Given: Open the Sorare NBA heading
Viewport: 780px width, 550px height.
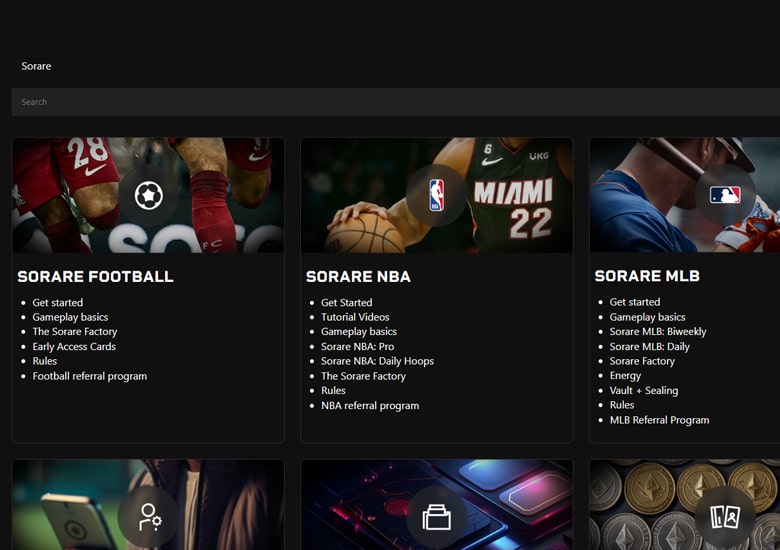Looking at the screenshot, I should (358, 276).
